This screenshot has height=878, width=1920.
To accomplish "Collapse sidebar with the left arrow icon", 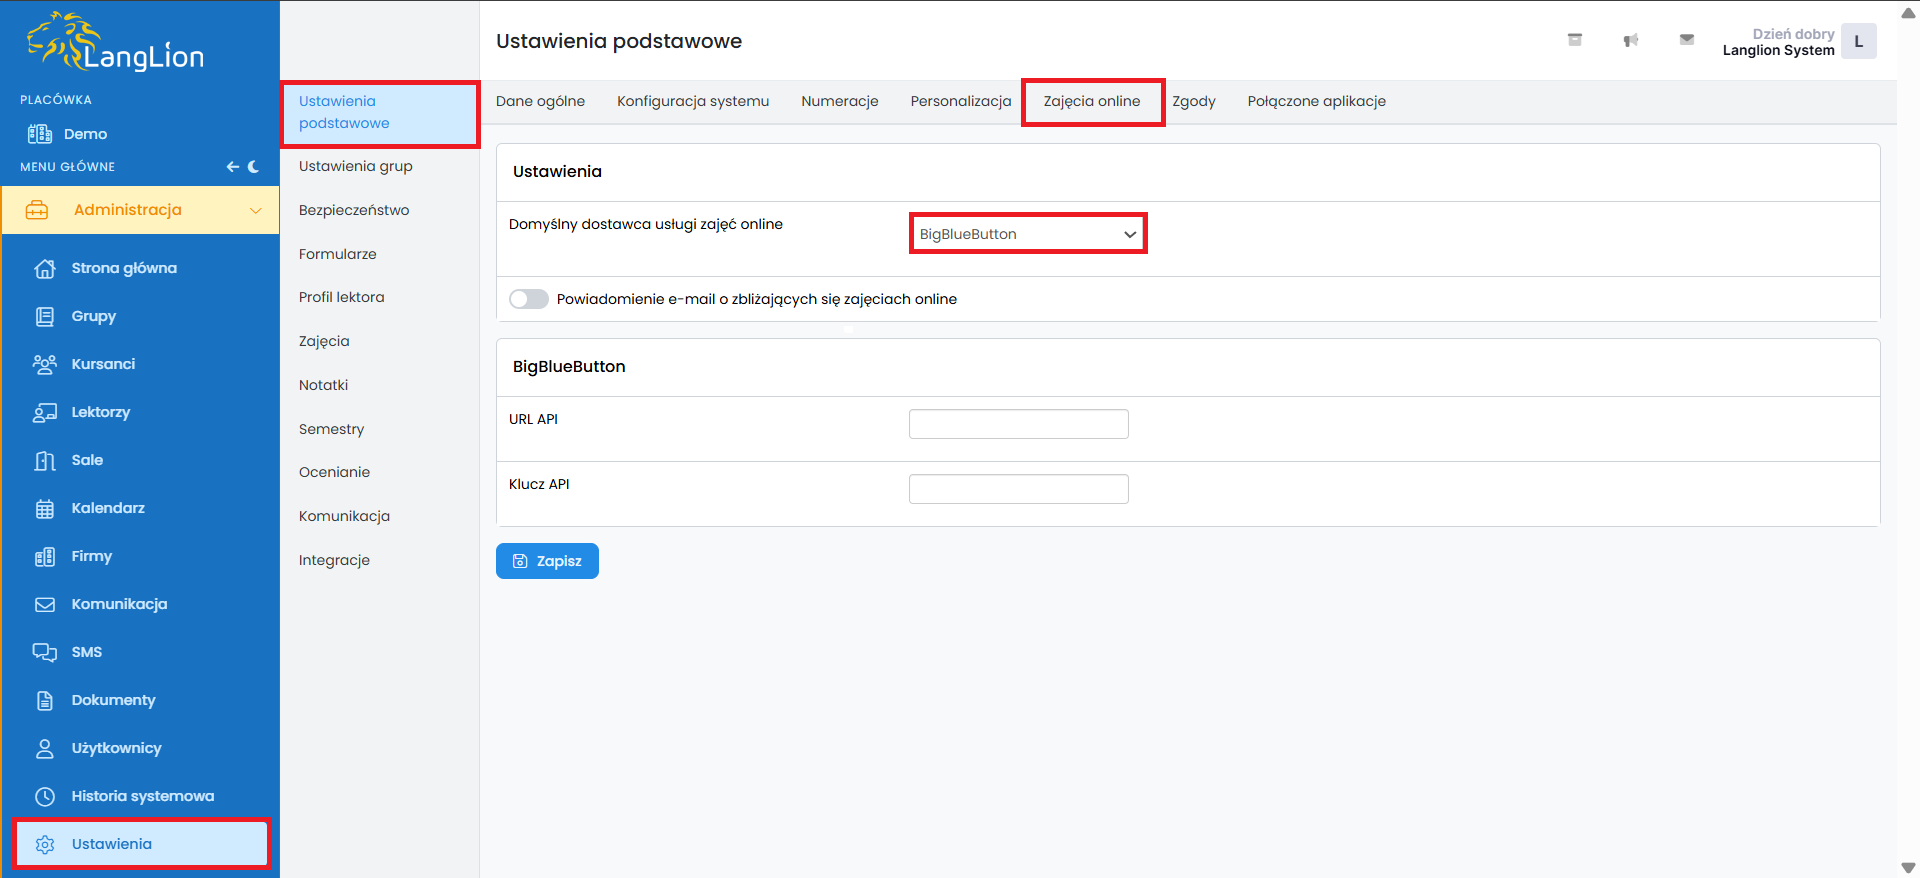I will tap(232, 167).
